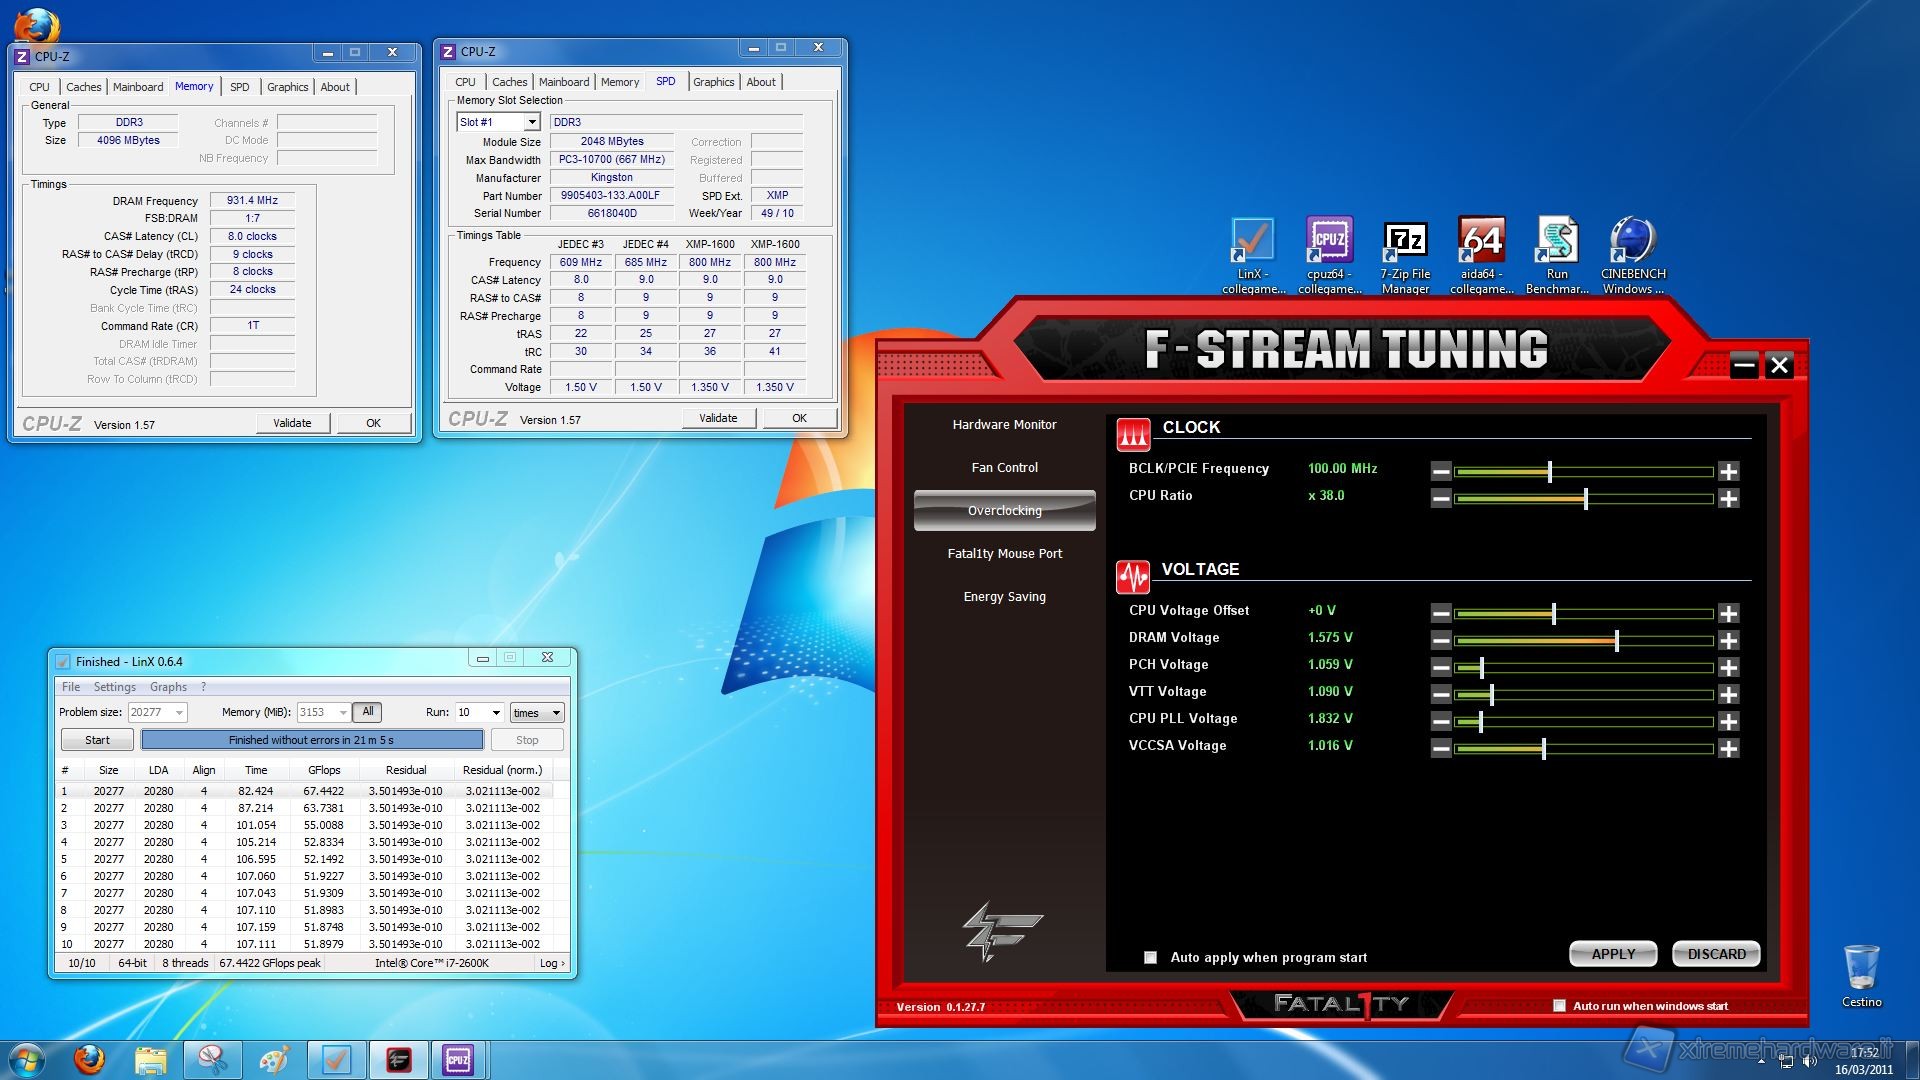Image resolution: width=1920 pixels, height=1080 pixels.
Task: Click Firefox icon in taskbar
Action: [x=89, y=1059]
